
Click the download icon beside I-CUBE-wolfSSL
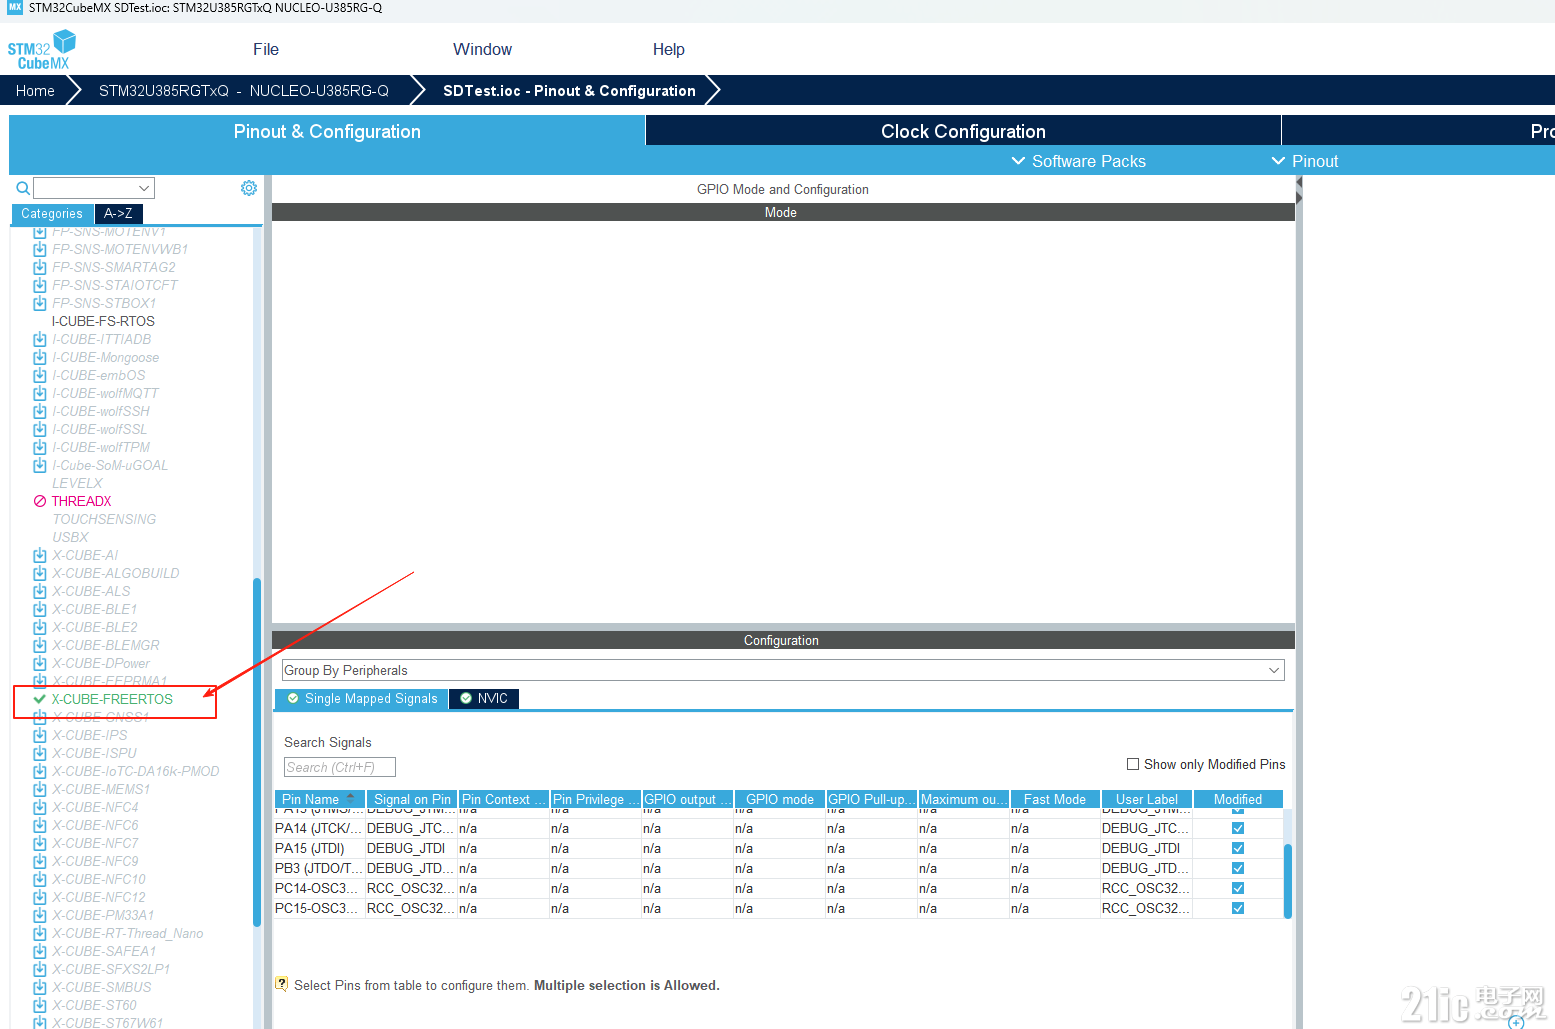point(40,429)
